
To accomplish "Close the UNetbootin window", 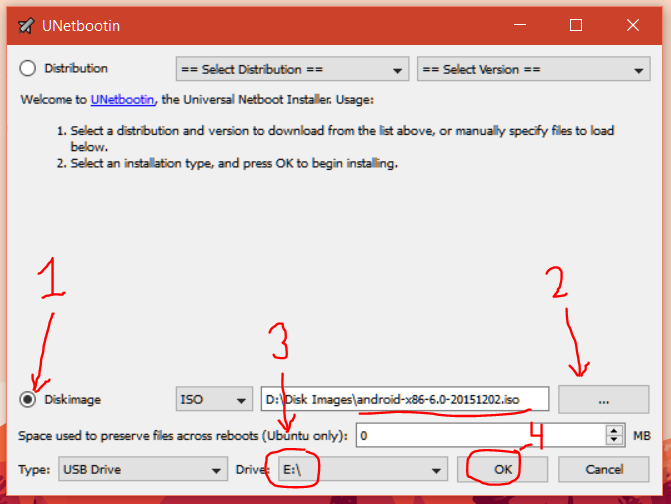I will pos(633,25).
